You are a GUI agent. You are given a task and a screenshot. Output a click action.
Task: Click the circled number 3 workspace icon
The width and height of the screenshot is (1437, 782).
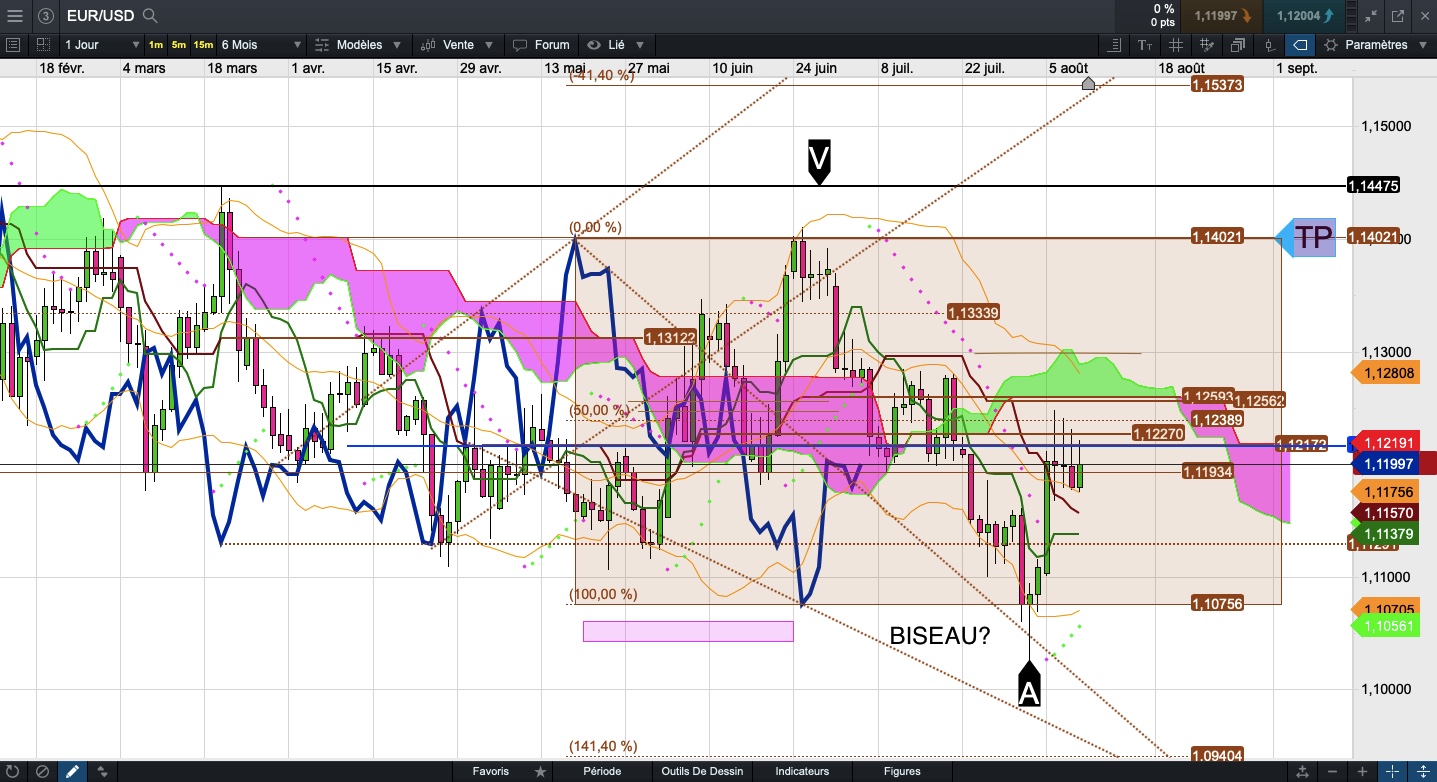point(46,15)
